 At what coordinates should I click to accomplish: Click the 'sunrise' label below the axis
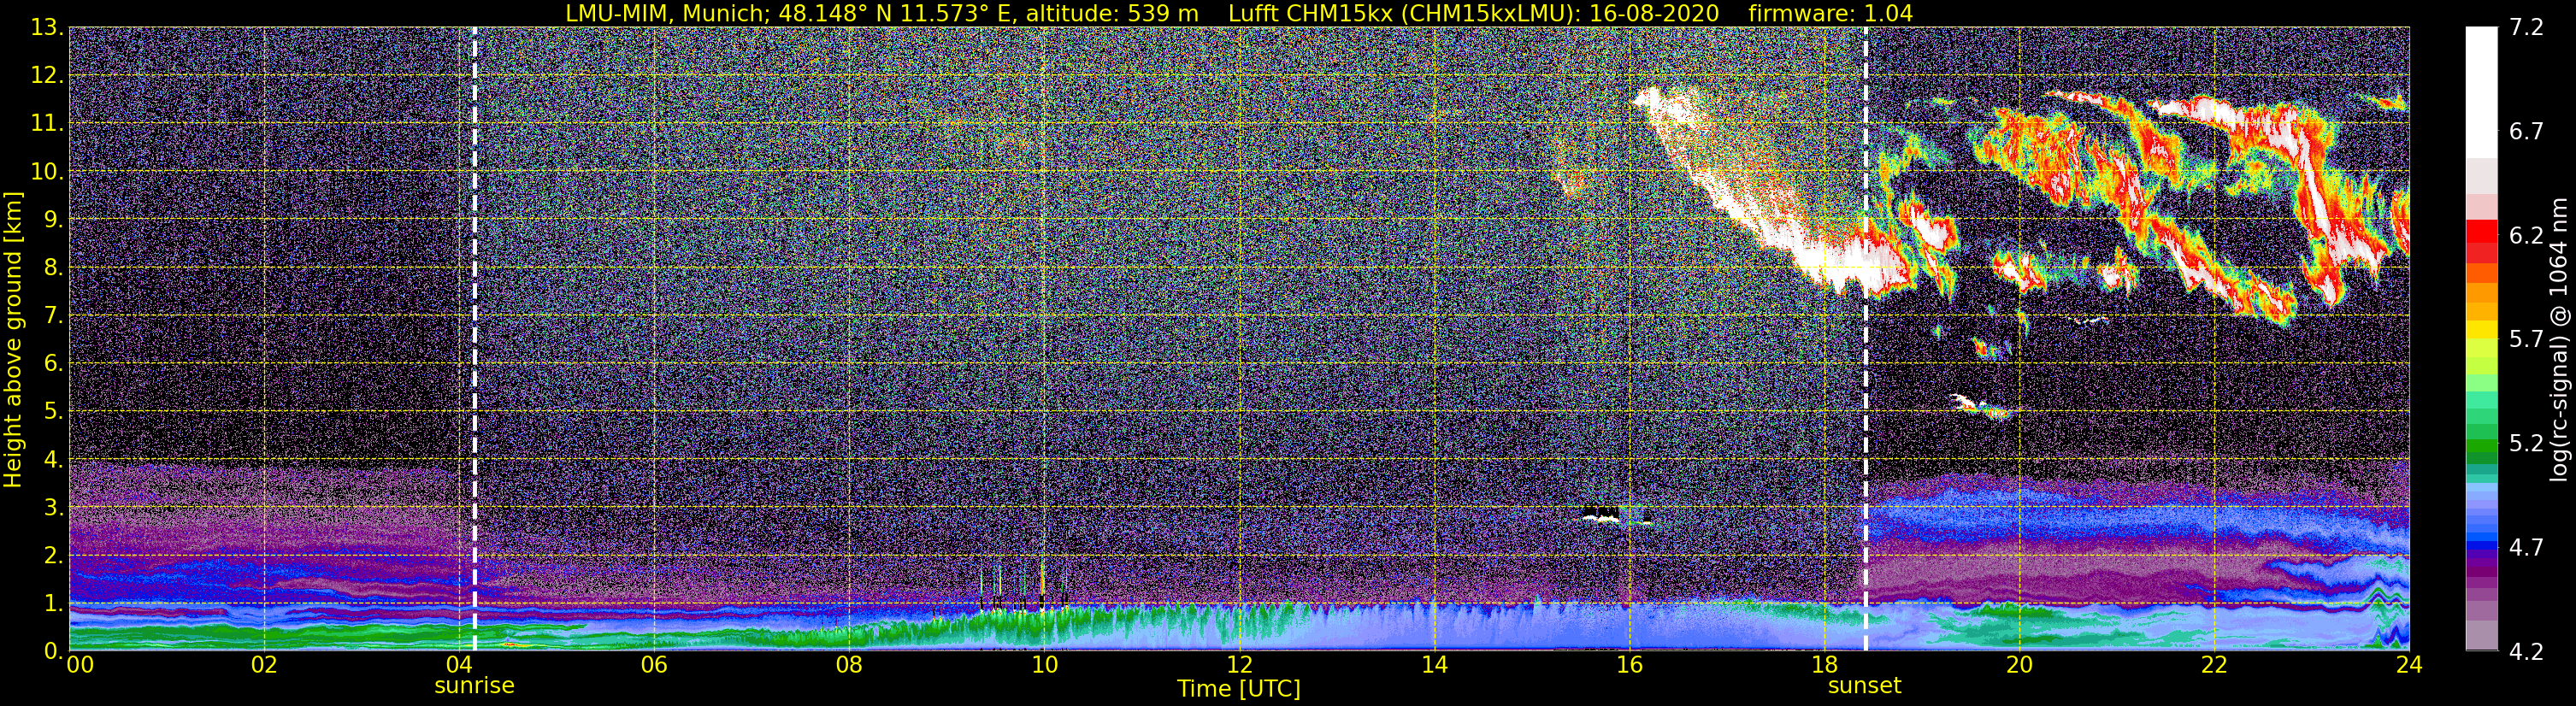click(474, 686)
